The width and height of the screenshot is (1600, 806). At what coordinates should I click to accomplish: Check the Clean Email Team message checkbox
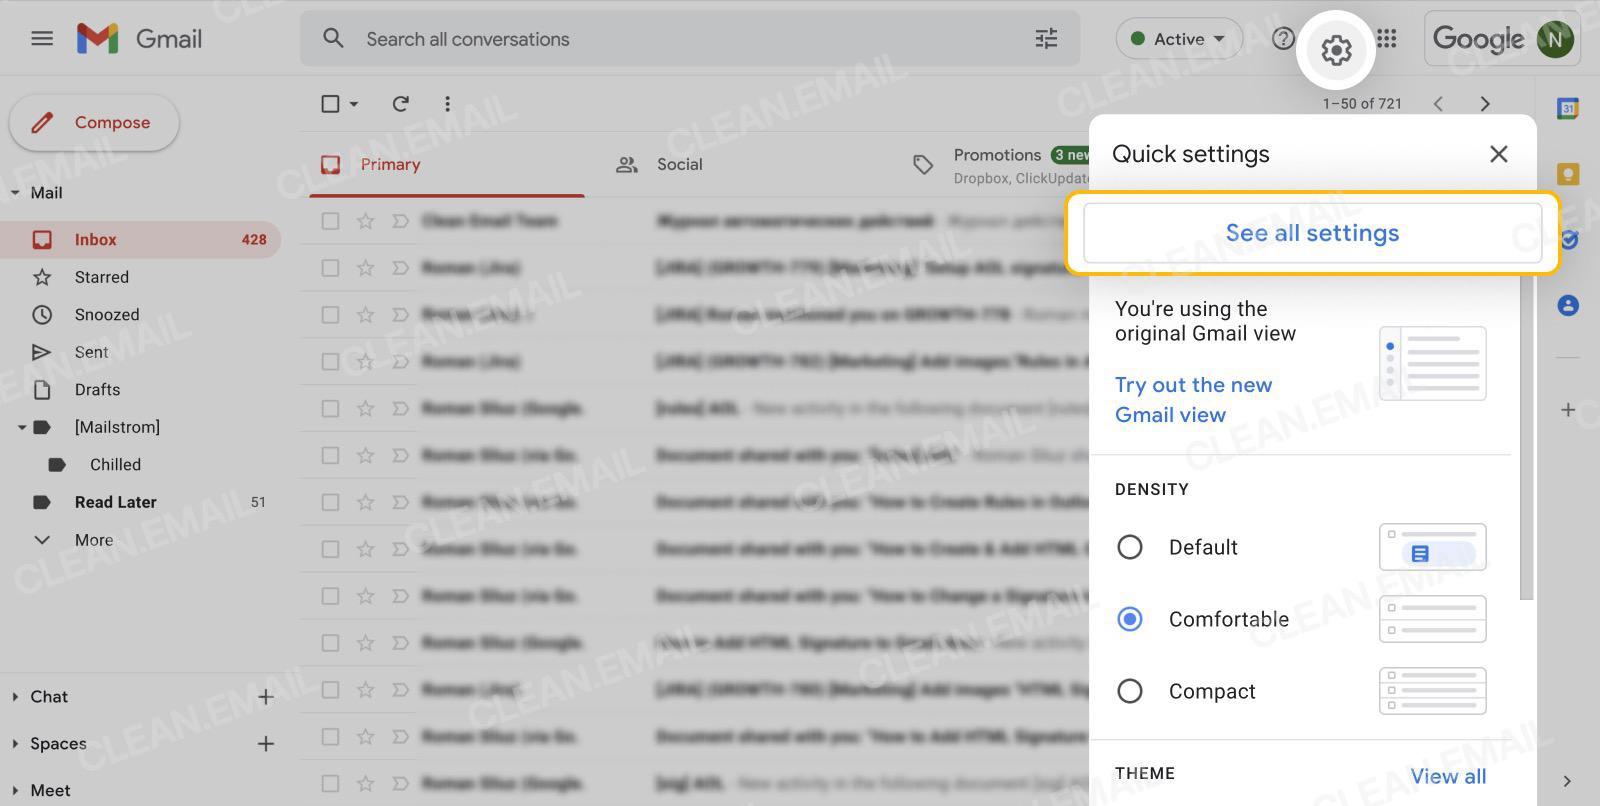pyautogui.click(x=330, y=221)
